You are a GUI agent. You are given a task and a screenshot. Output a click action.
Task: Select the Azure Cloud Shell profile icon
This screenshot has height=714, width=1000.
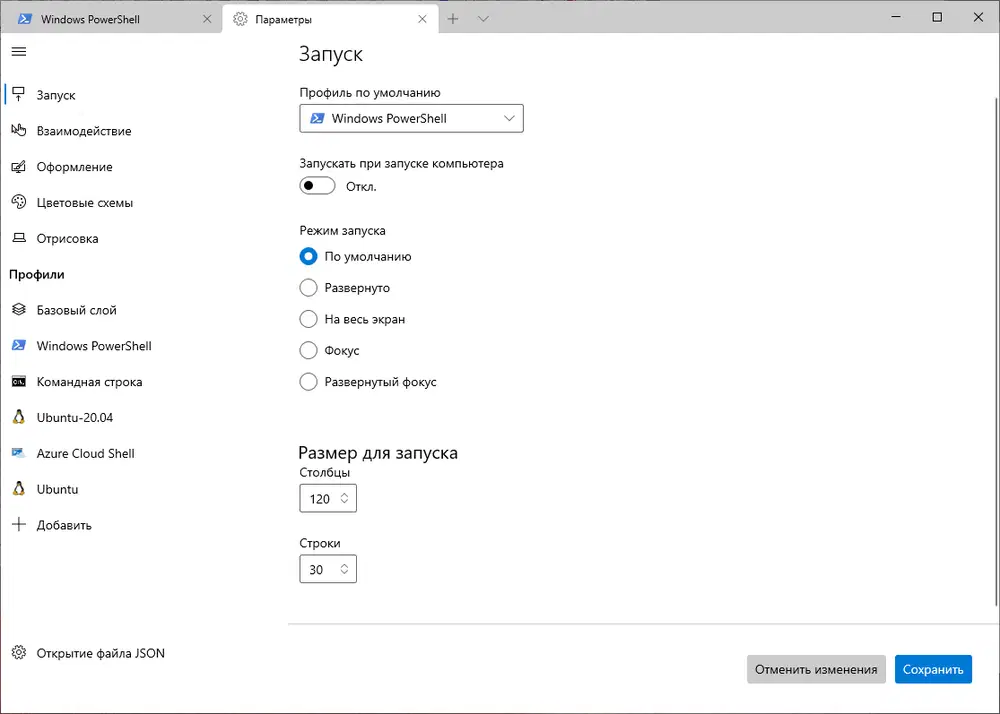click(x=18, y=453)
